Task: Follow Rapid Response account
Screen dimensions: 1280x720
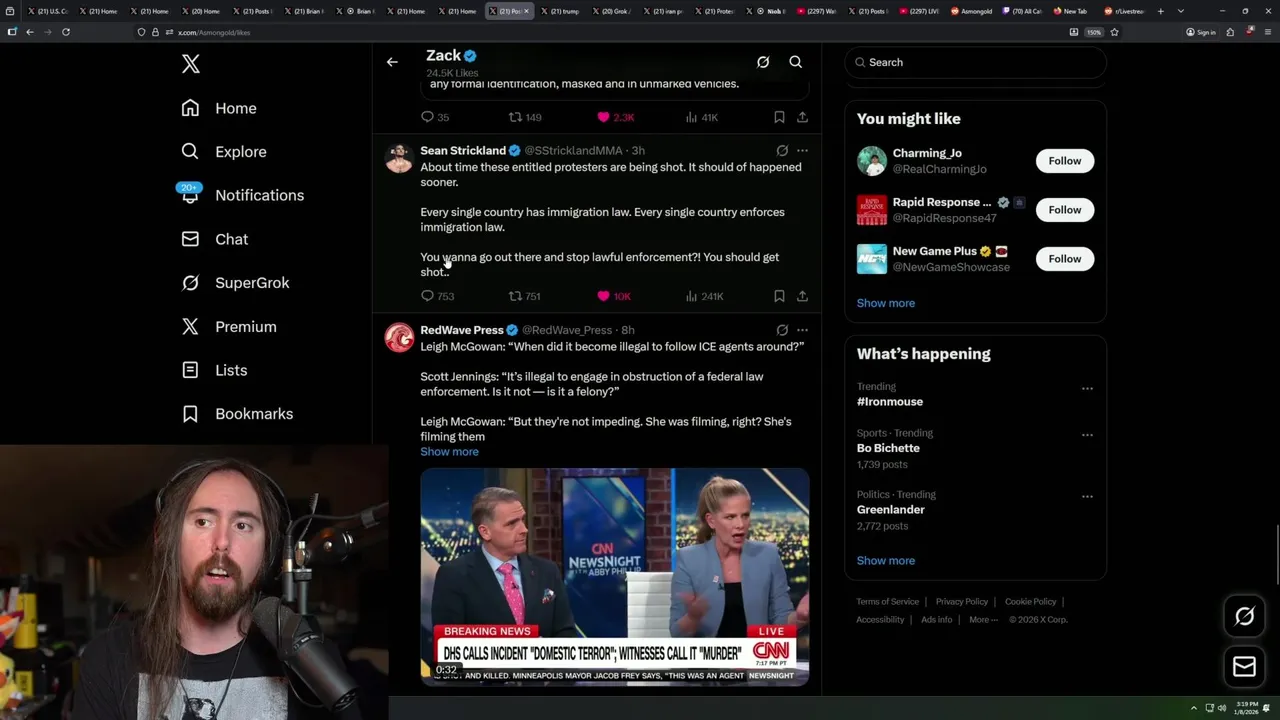Action: (x=1065, y=210)
